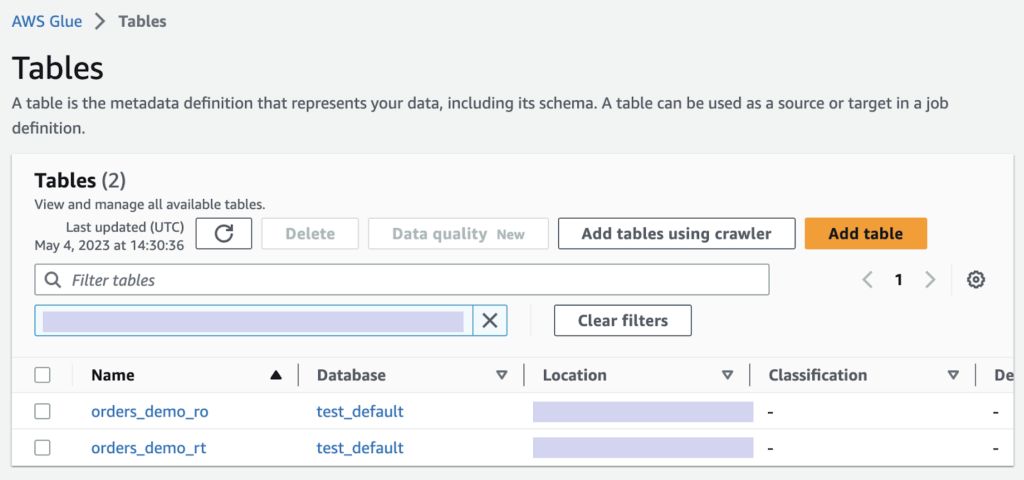Image resolution: width=1024 pixels, height=480 pixels.
Task: Click Data quality New button
Action: tap(458, 234)
